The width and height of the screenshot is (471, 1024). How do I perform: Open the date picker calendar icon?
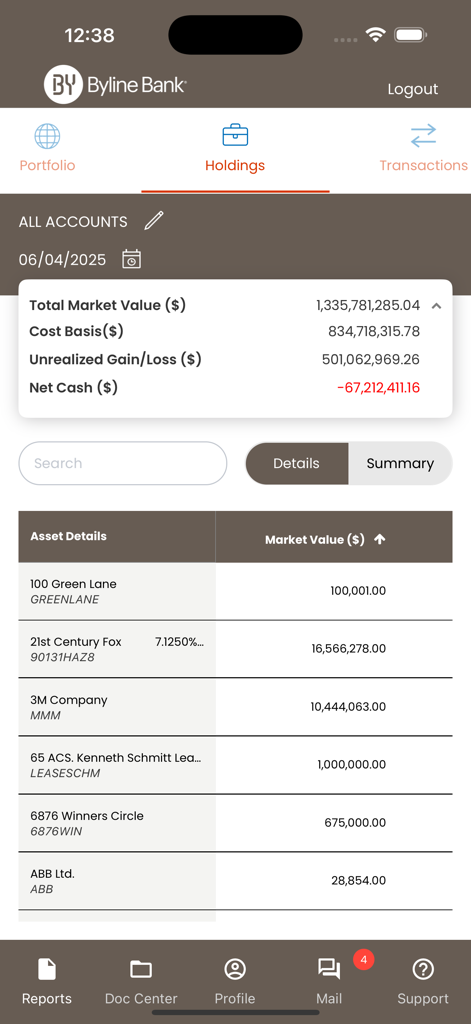pyautogui.click(x=131, y=259)
